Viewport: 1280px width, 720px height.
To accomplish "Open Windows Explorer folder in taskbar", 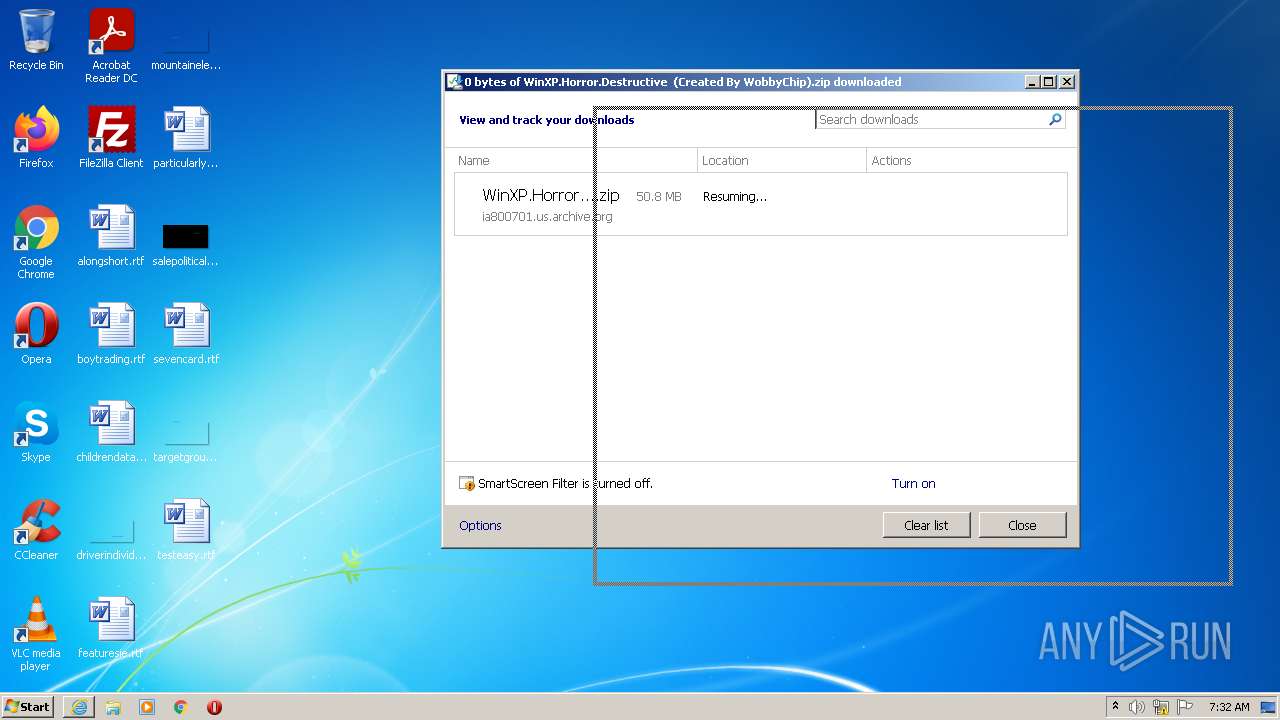I will (x=113, y=707).
